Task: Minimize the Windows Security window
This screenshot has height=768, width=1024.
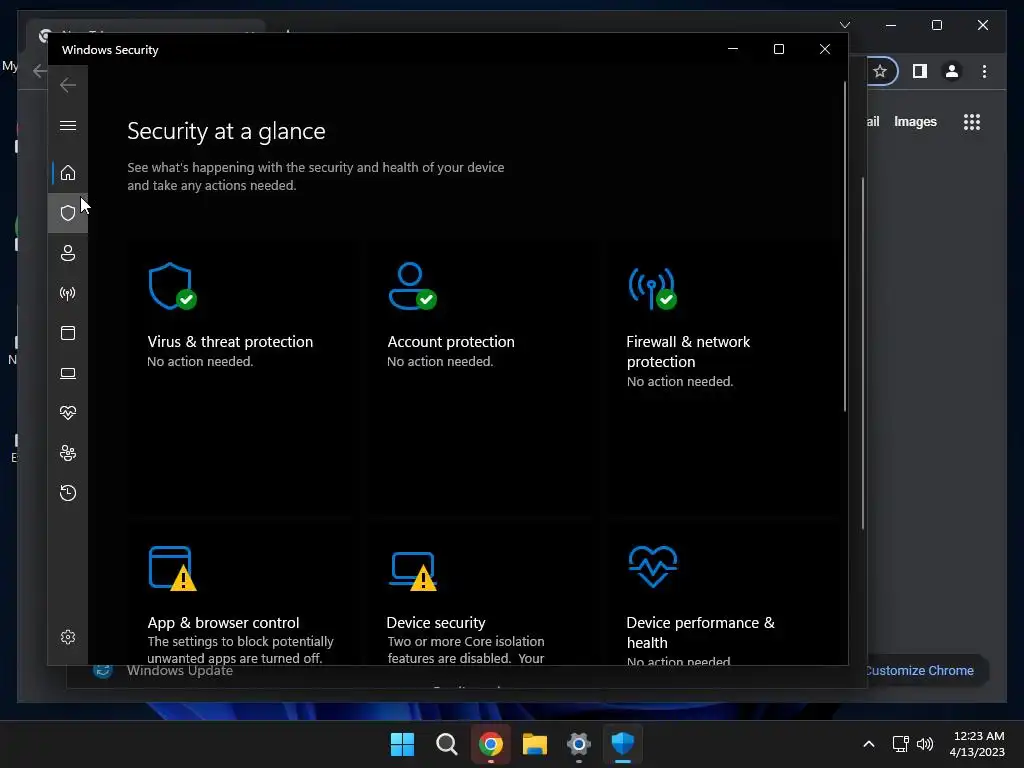Action: pos(733,49)
